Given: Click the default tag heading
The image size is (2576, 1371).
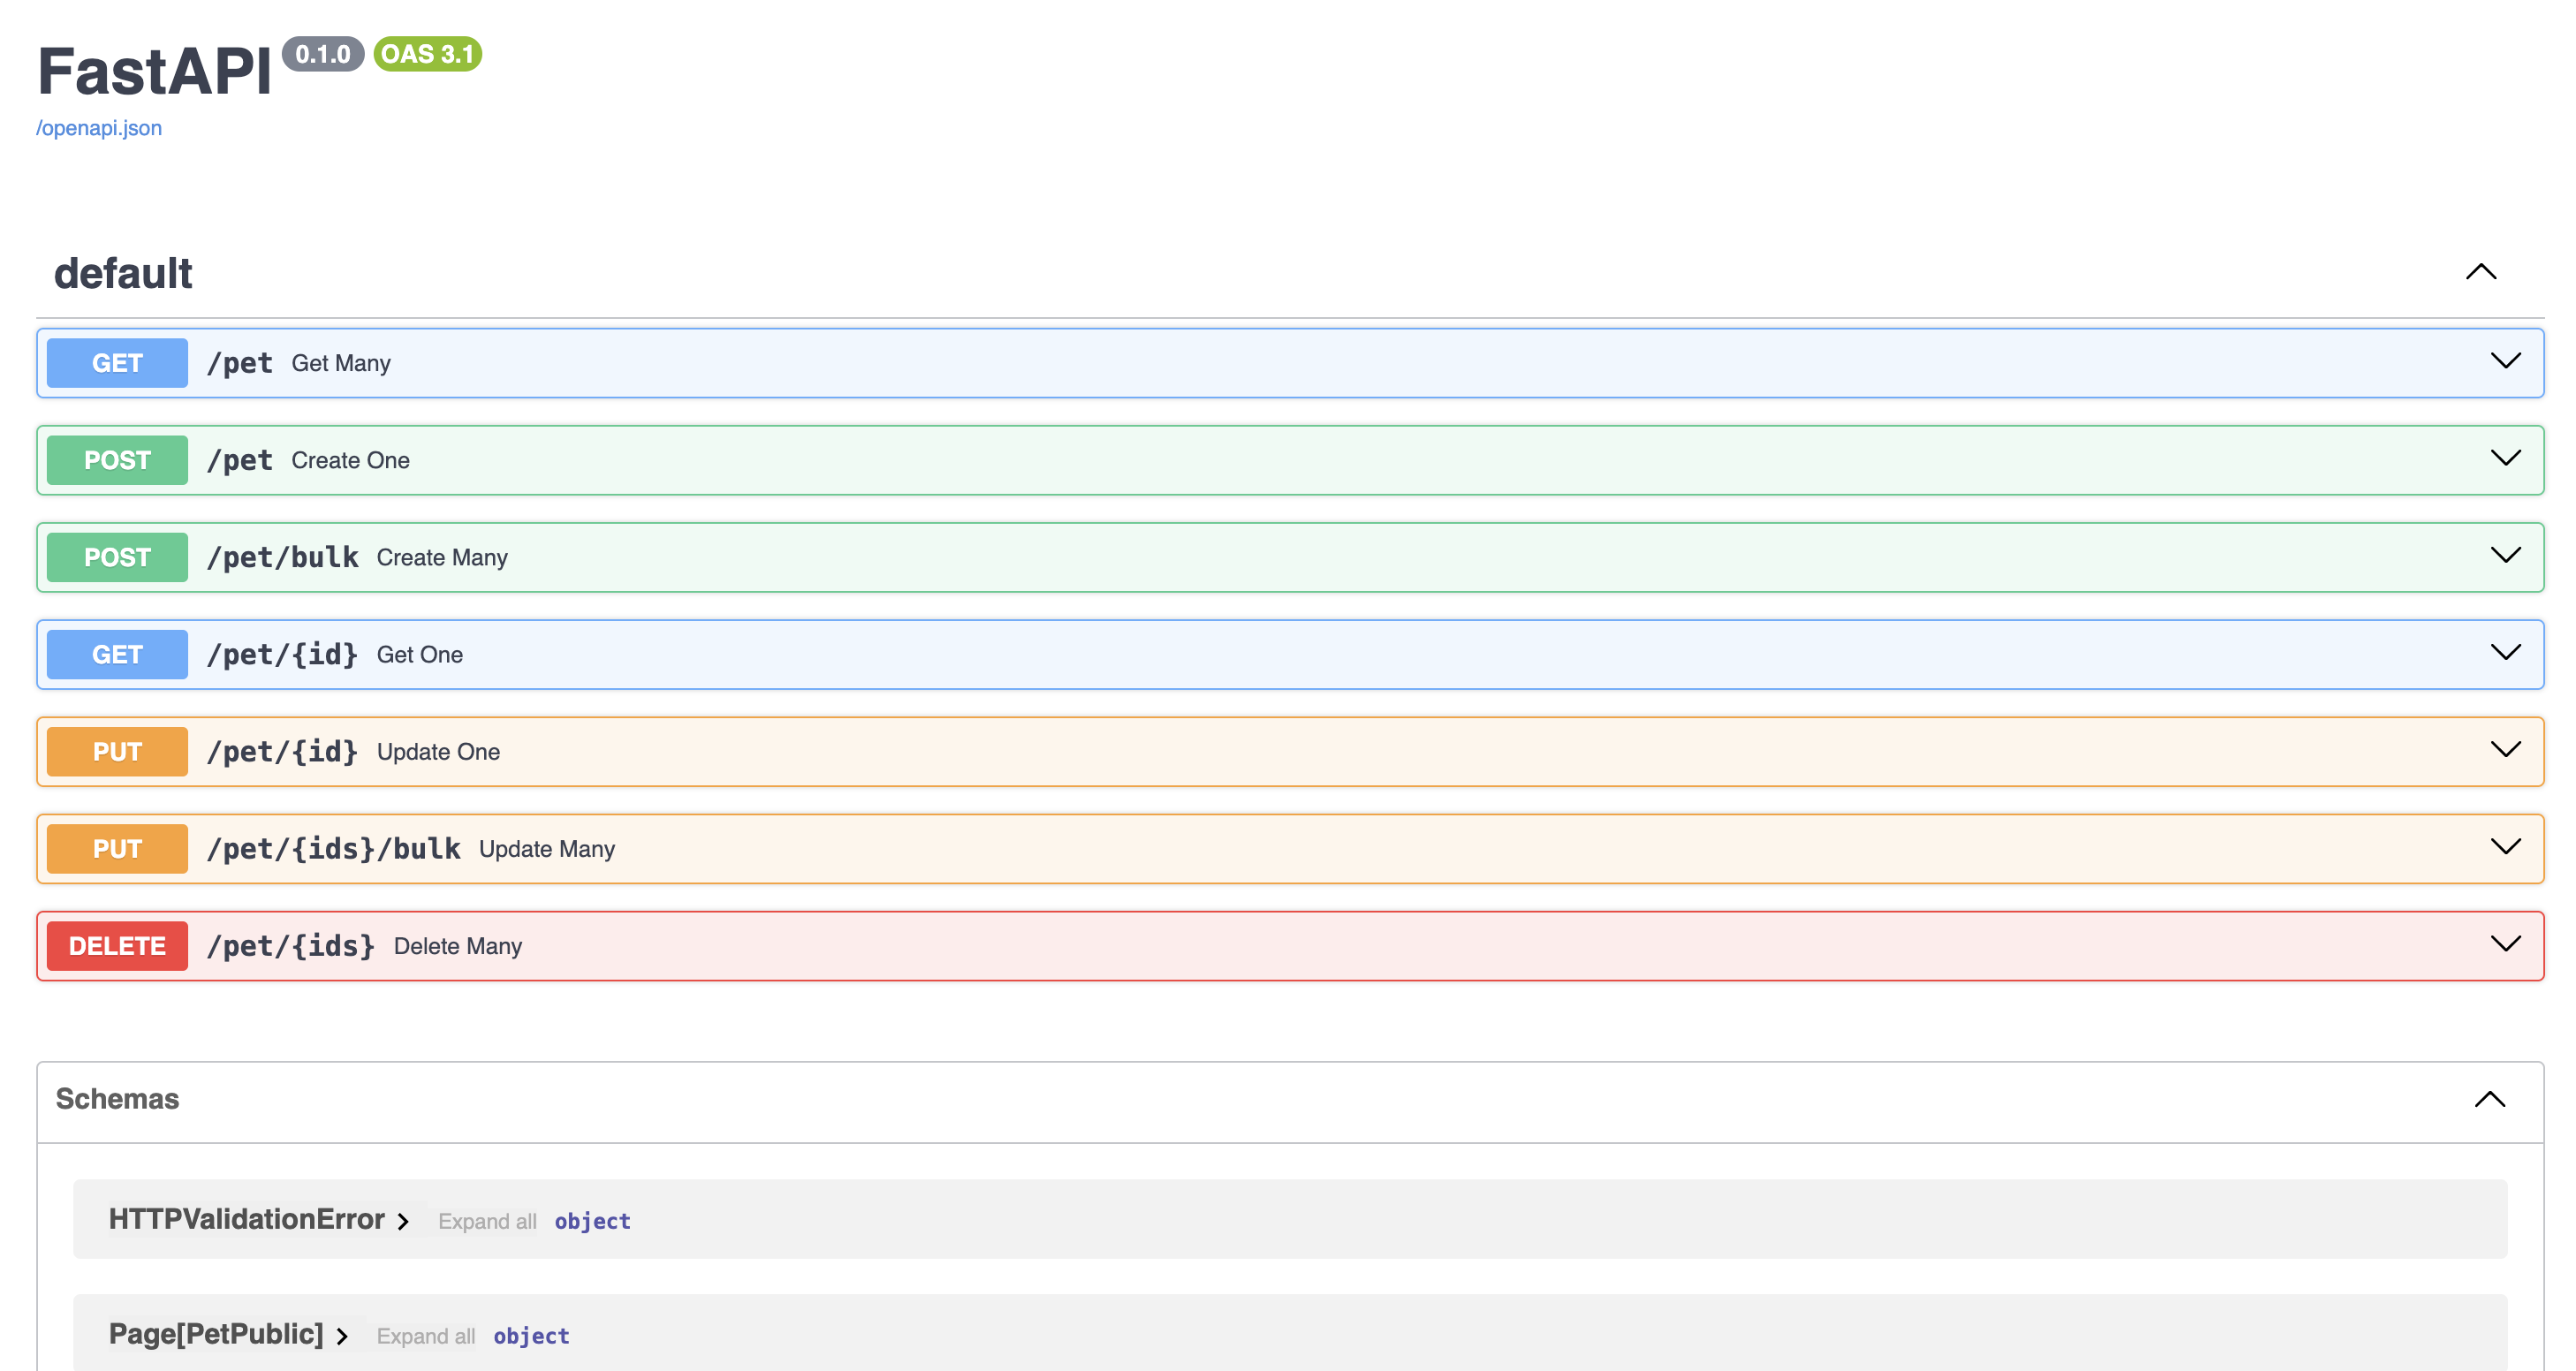Looking at the screenshot, I should pos(123,274).
